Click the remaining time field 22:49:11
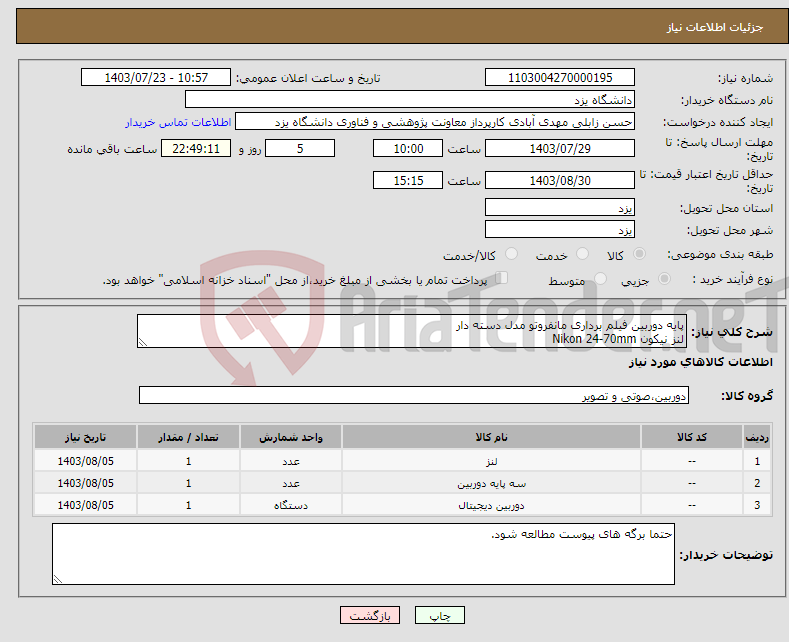The width and height of the screenshot is (789, 642). point(196,148)
